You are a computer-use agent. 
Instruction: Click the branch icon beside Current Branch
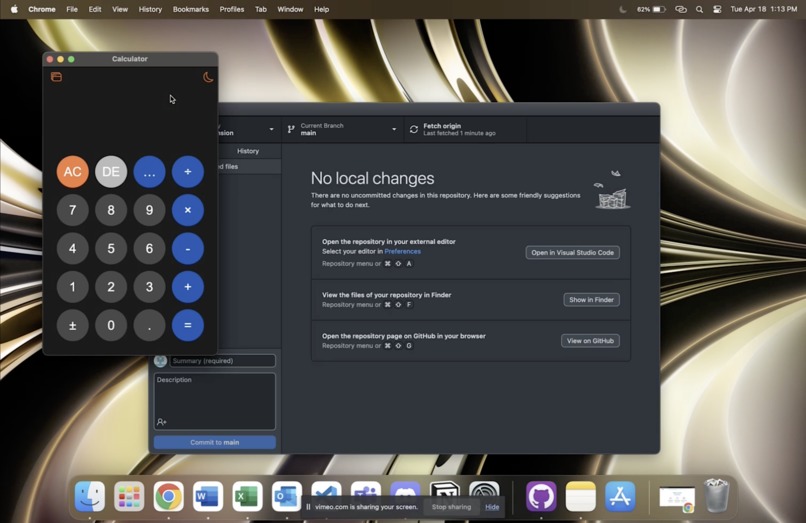click(291, 130)
